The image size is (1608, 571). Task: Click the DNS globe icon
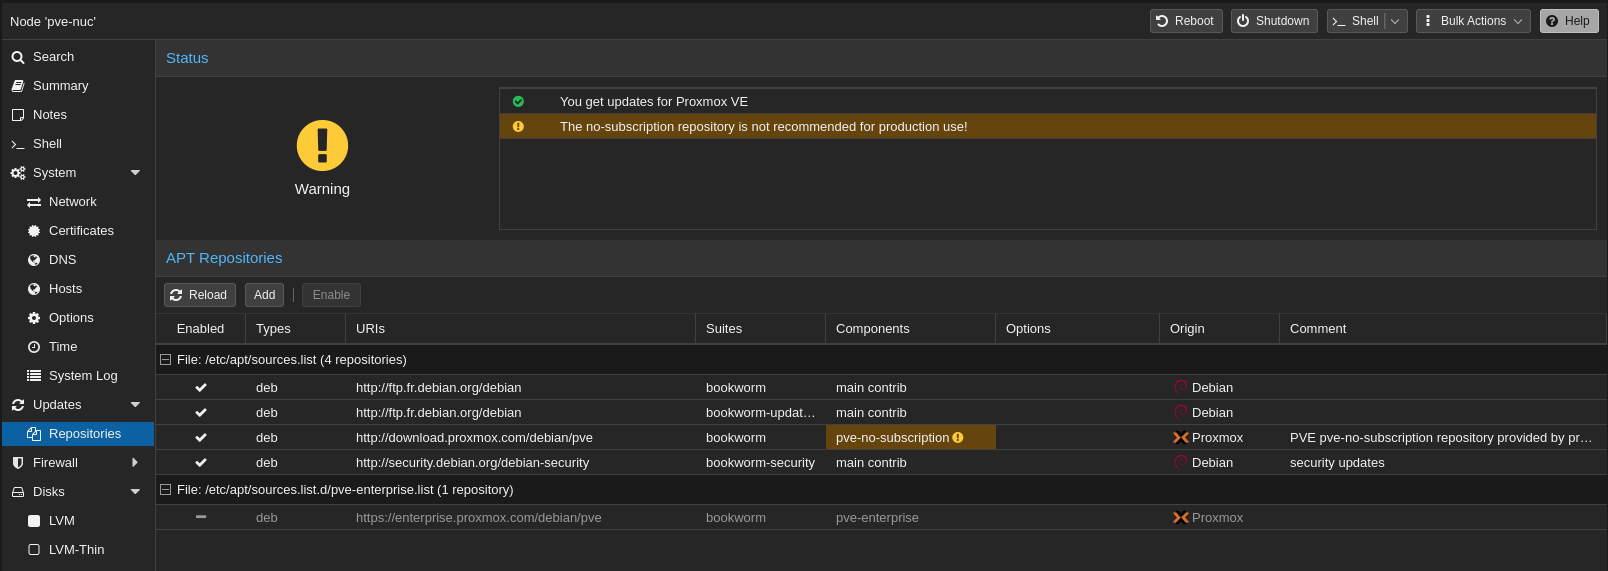(34, 260)
